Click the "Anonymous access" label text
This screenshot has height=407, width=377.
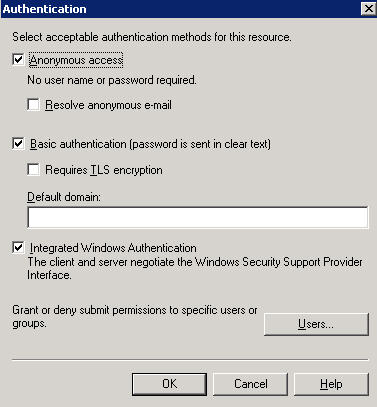76,60
